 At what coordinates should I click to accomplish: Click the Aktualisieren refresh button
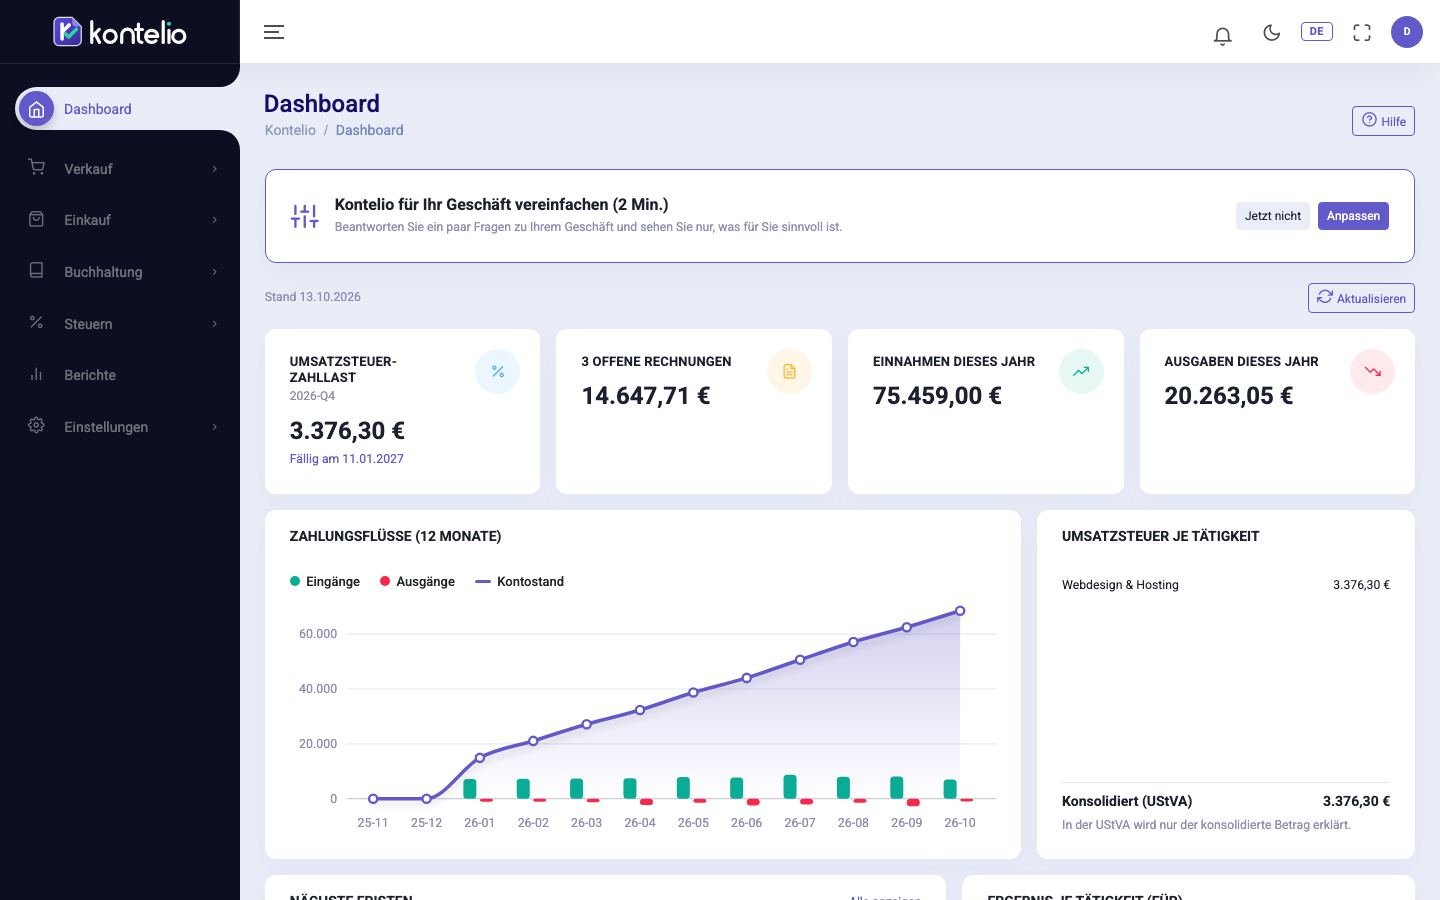tap(1361, 298)
